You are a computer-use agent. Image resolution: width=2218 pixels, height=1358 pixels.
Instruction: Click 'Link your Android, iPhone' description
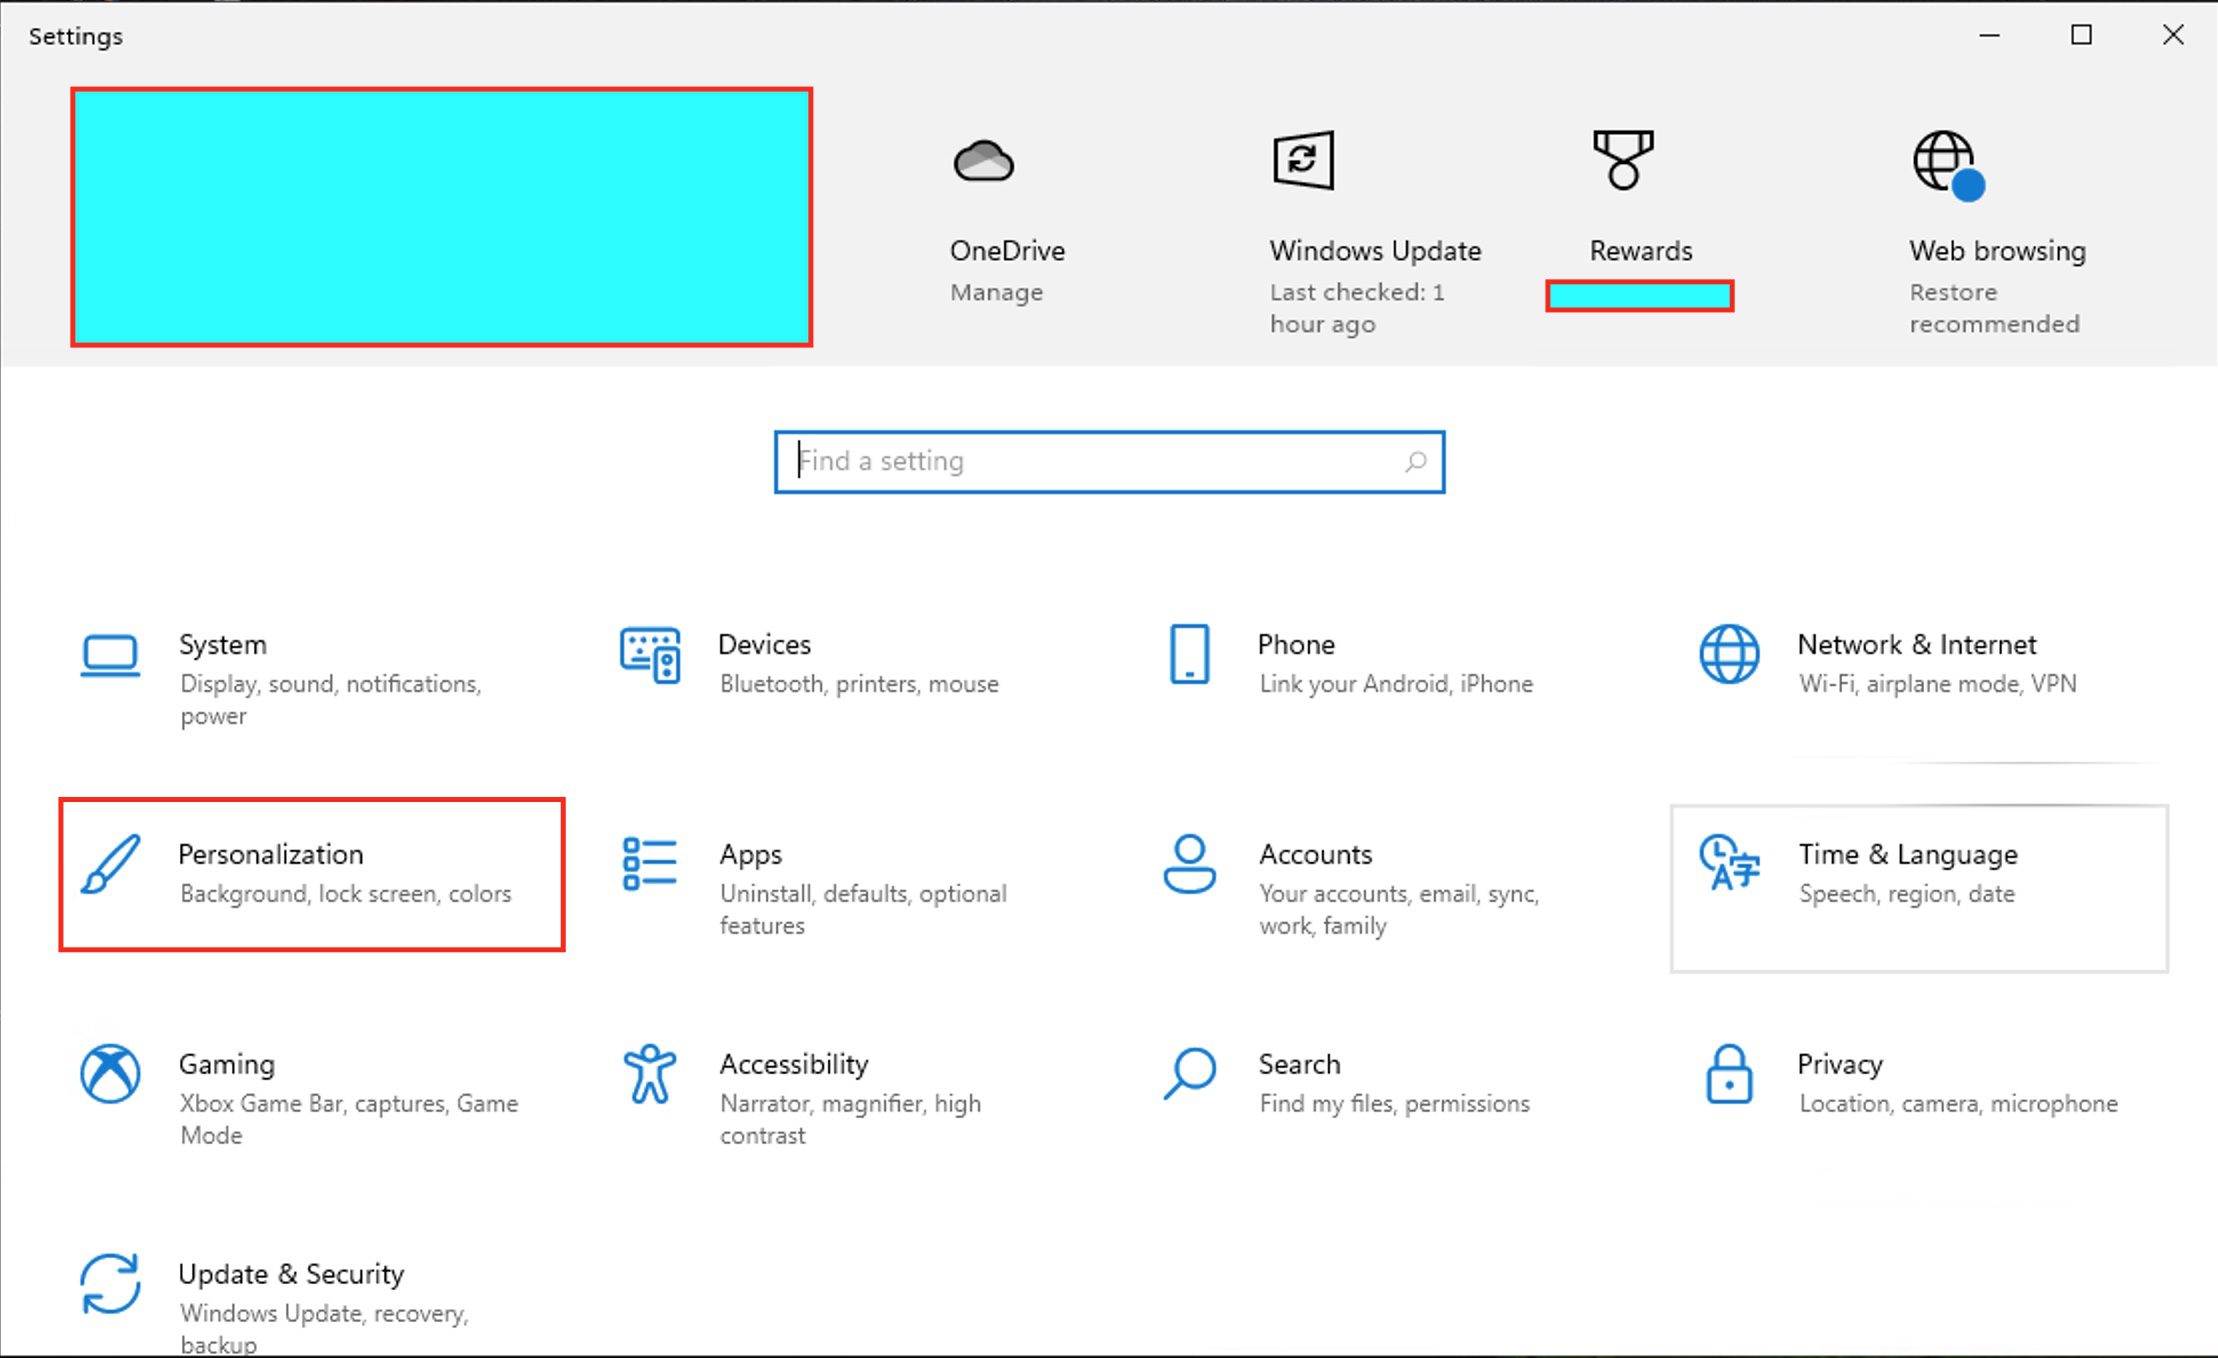(1396, 684)
